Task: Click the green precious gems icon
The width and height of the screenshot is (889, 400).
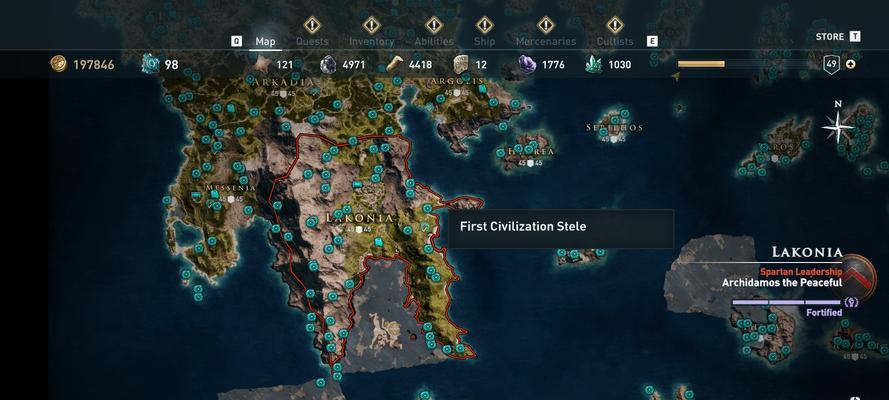Action: pos(593,65)
